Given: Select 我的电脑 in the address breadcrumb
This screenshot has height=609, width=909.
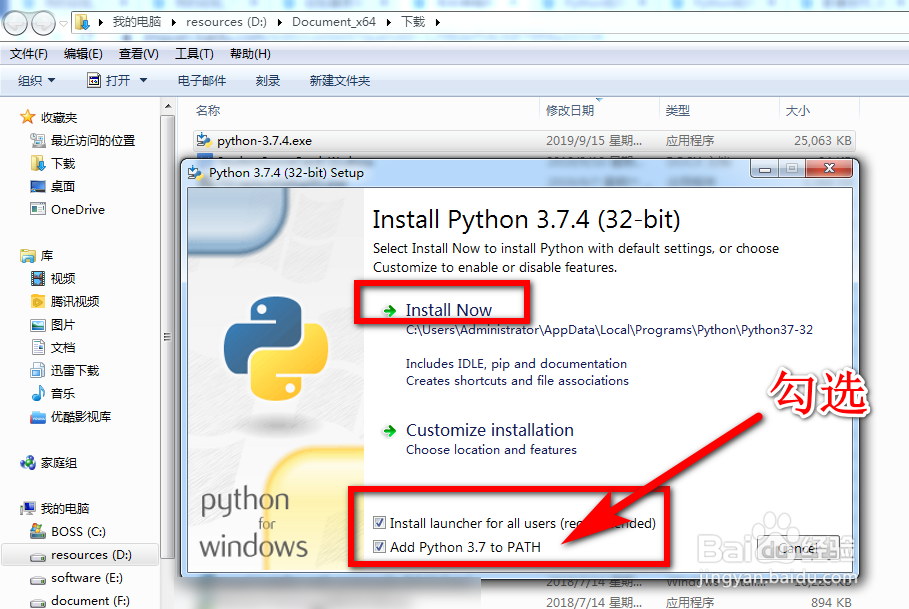Looking at the screenshot, I should pos(137,22).
